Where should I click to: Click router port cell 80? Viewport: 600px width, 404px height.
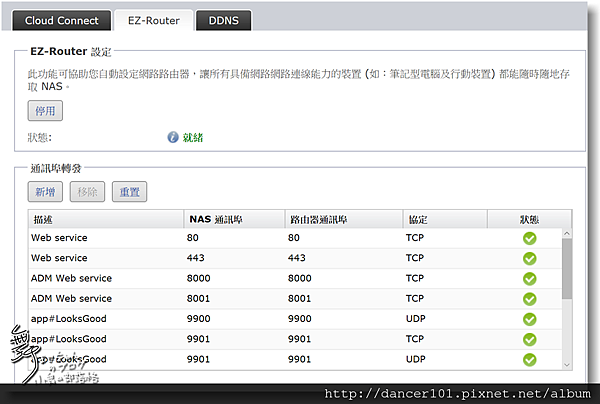tap(293, 238)
